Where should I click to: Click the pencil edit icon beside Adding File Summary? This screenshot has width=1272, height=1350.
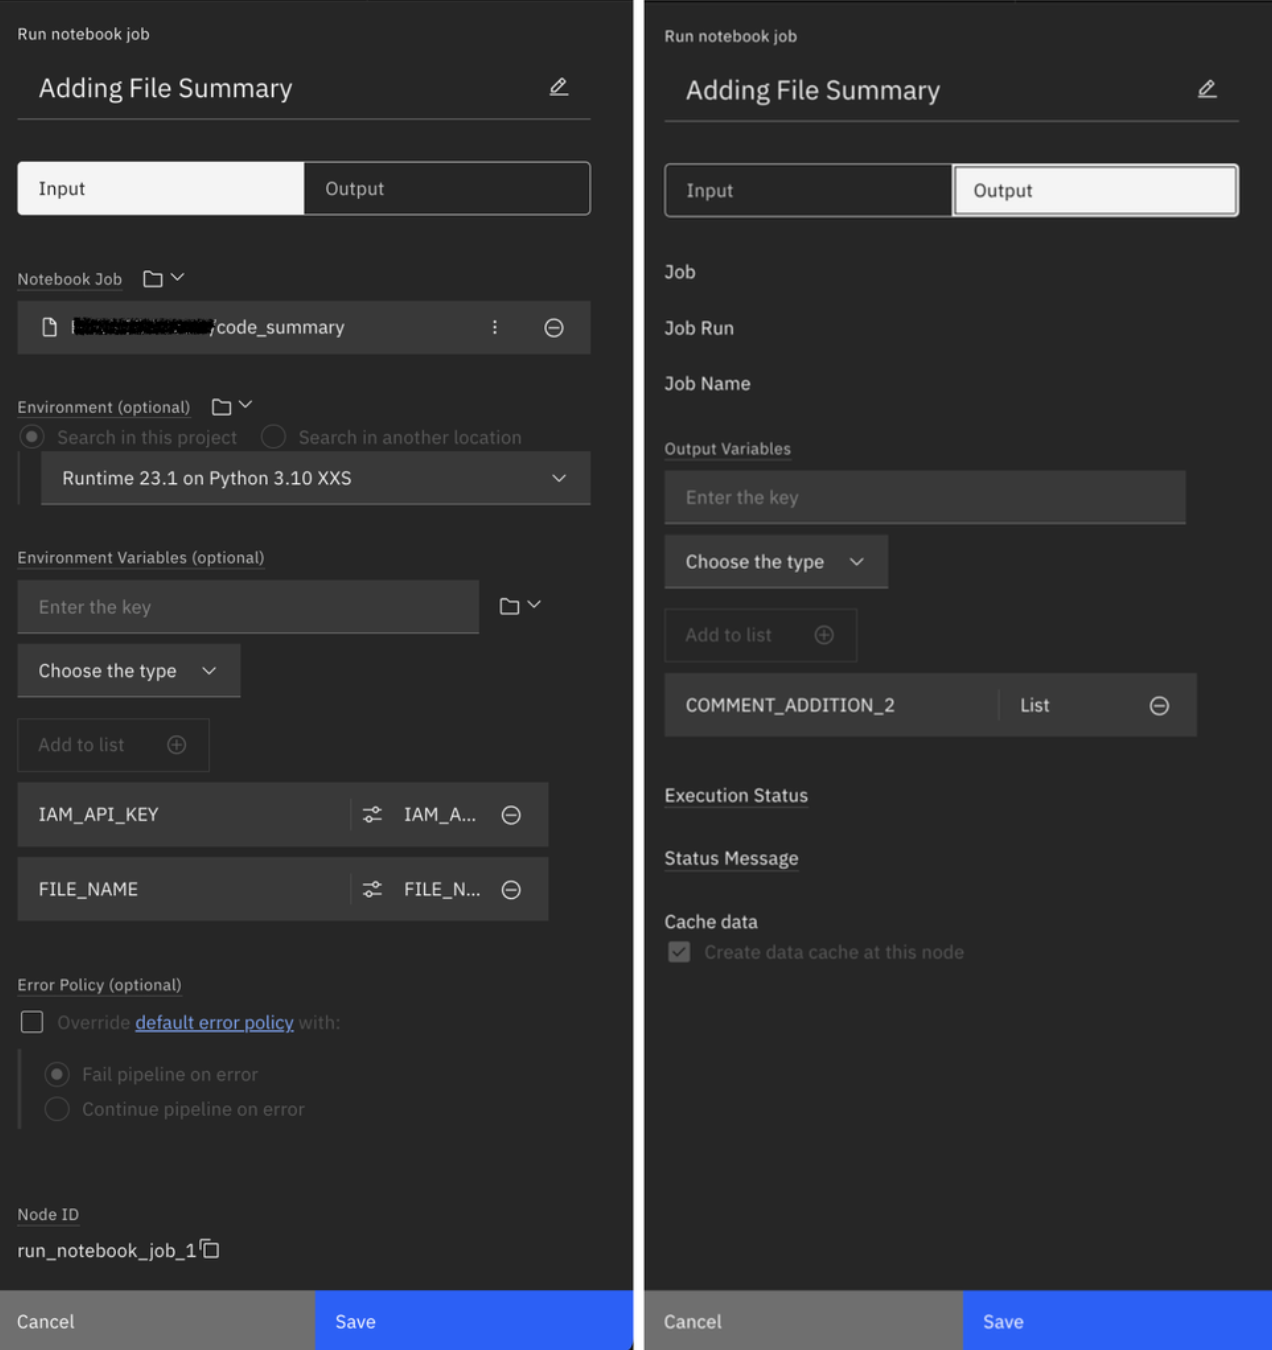tap(559, 87)
